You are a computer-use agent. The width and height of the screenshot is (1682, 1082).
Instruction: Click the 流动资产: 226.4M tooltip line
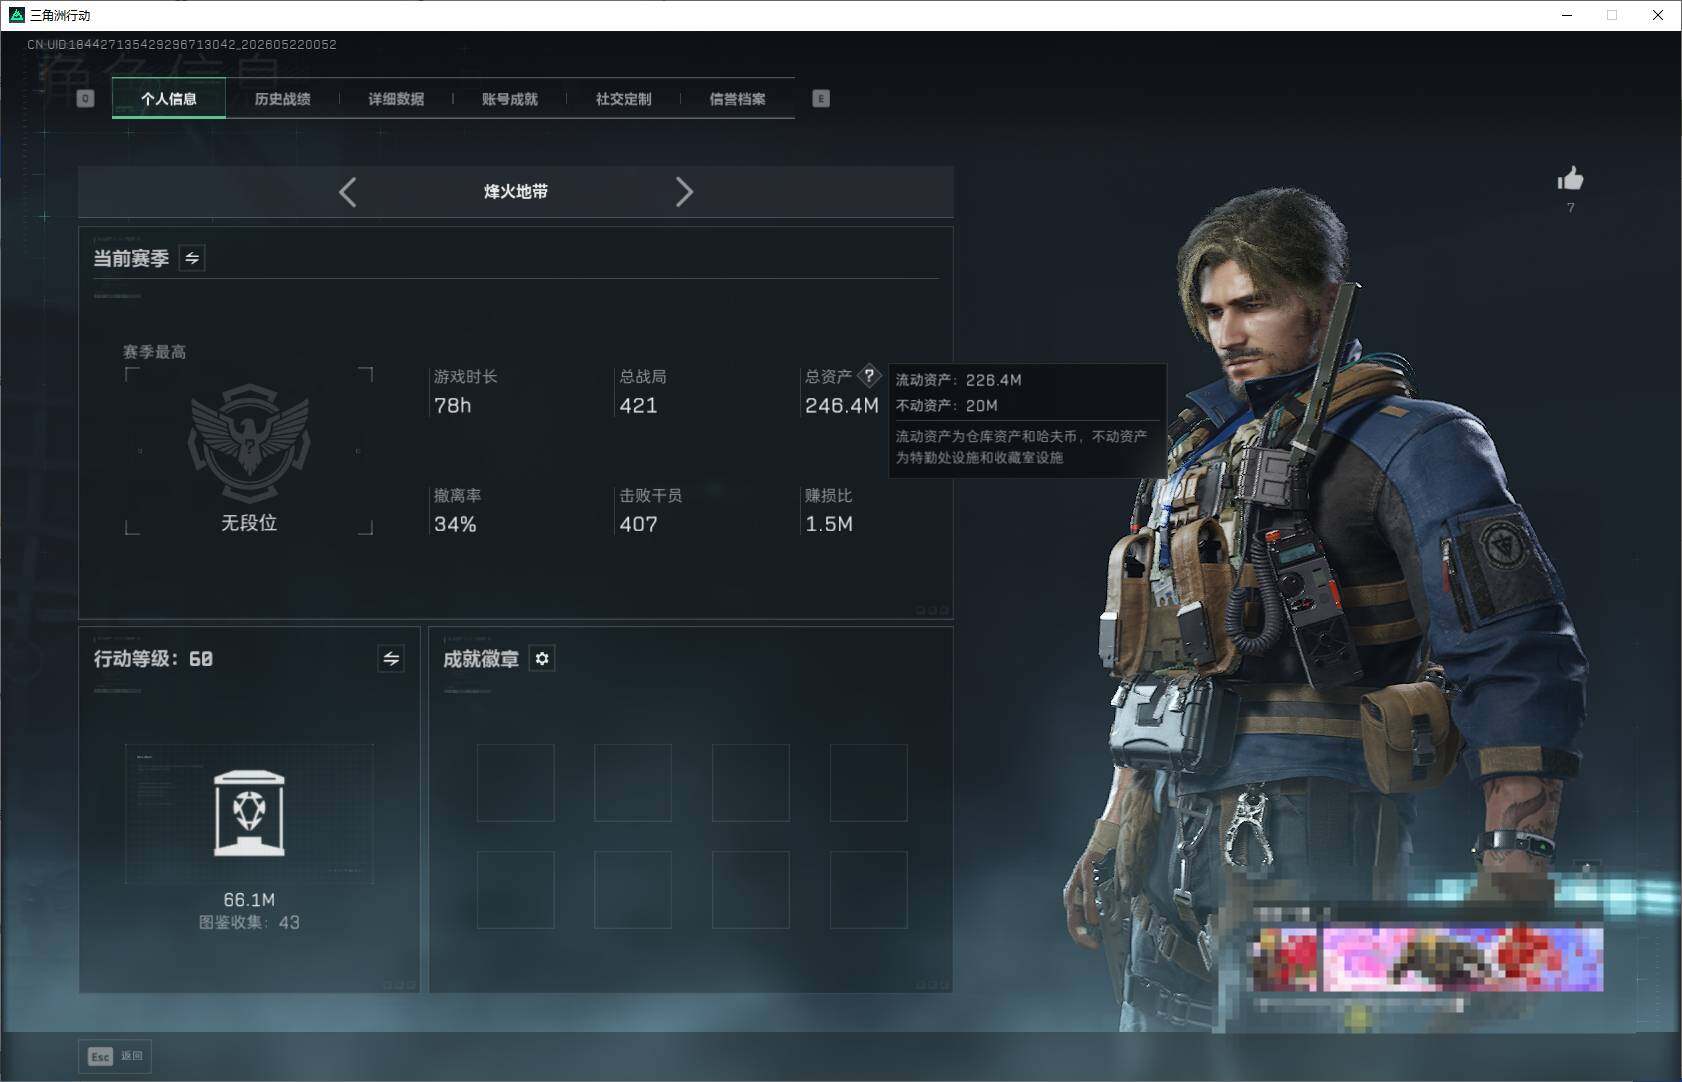[x=958, y=380]
